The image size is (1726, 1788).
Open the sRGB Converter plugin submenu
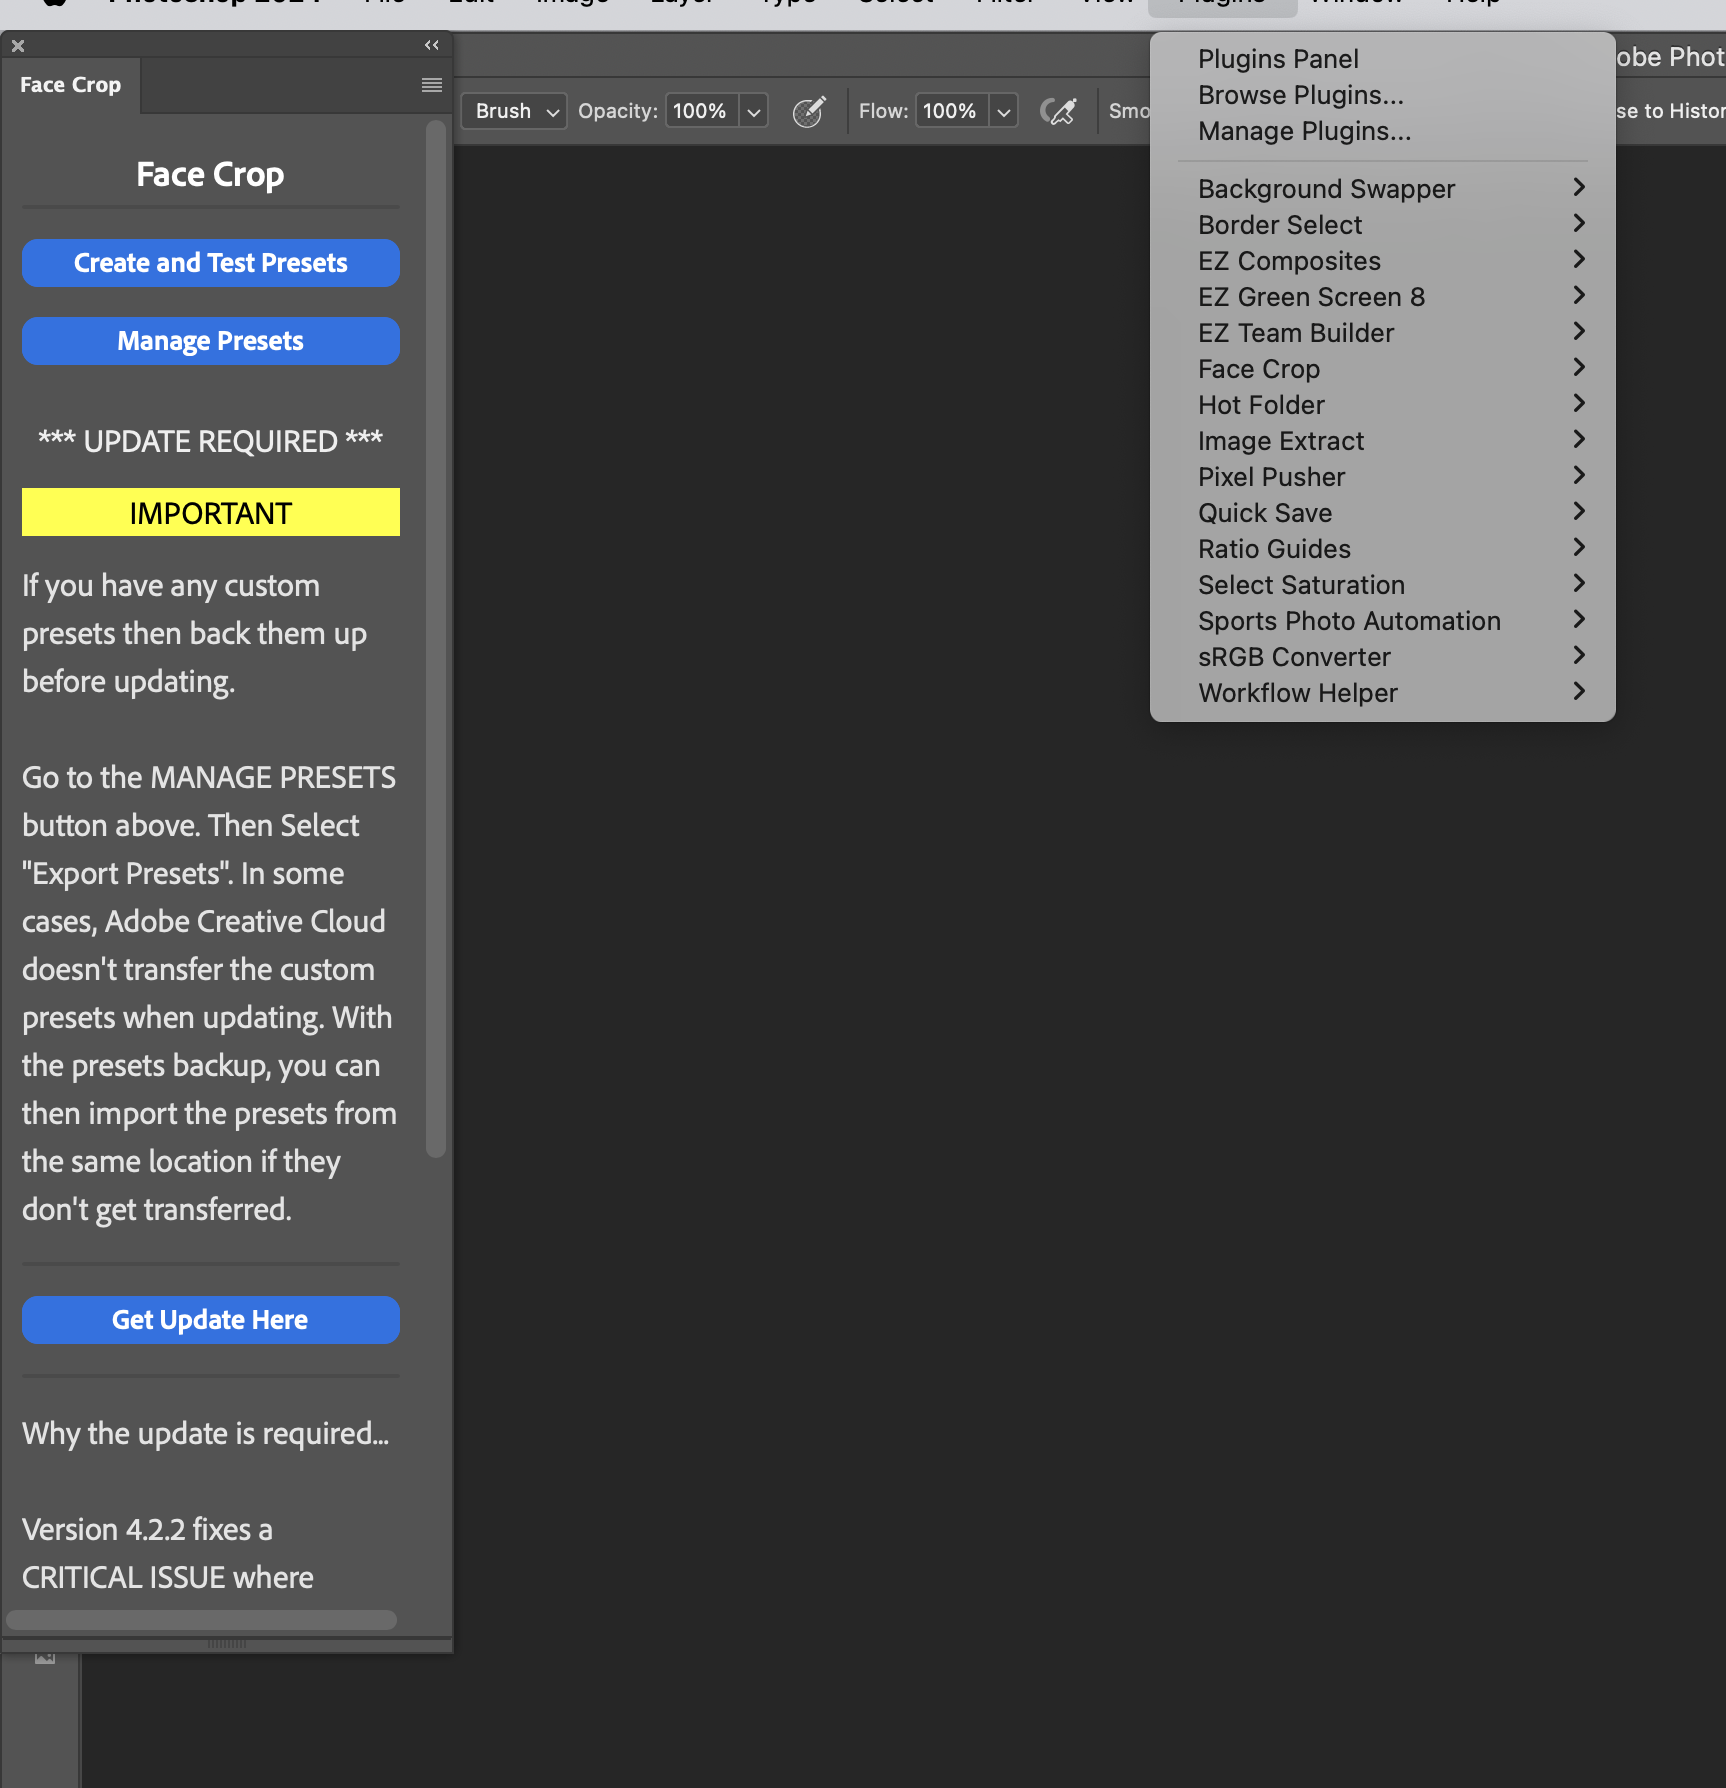tap(1382, 657)
